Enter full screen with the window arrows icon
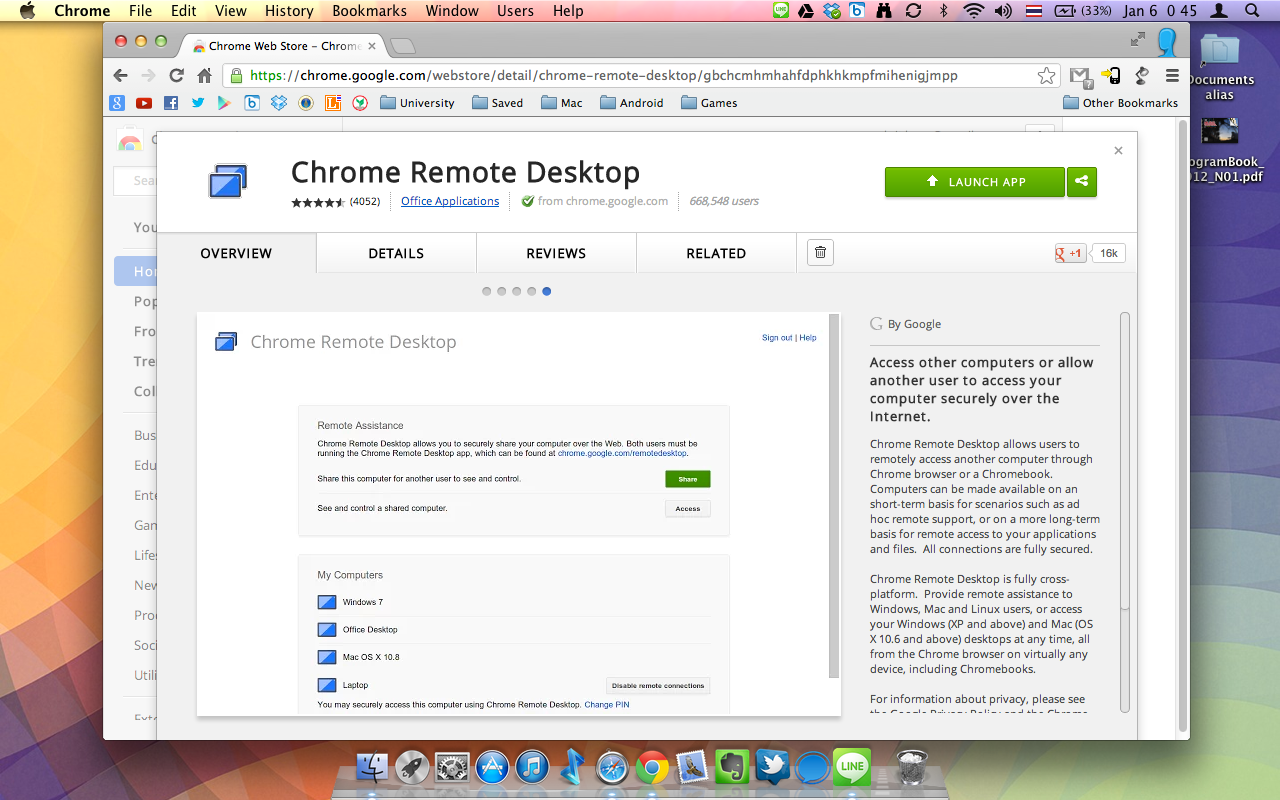The height and width of the screenshot is (800, 1280). point(1138,39)
